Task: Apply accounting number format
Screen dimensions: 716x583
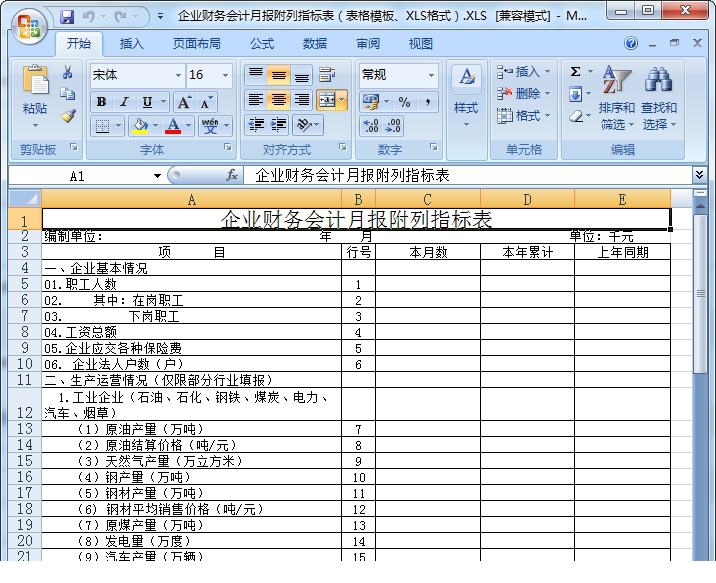Action: point(371,102)
